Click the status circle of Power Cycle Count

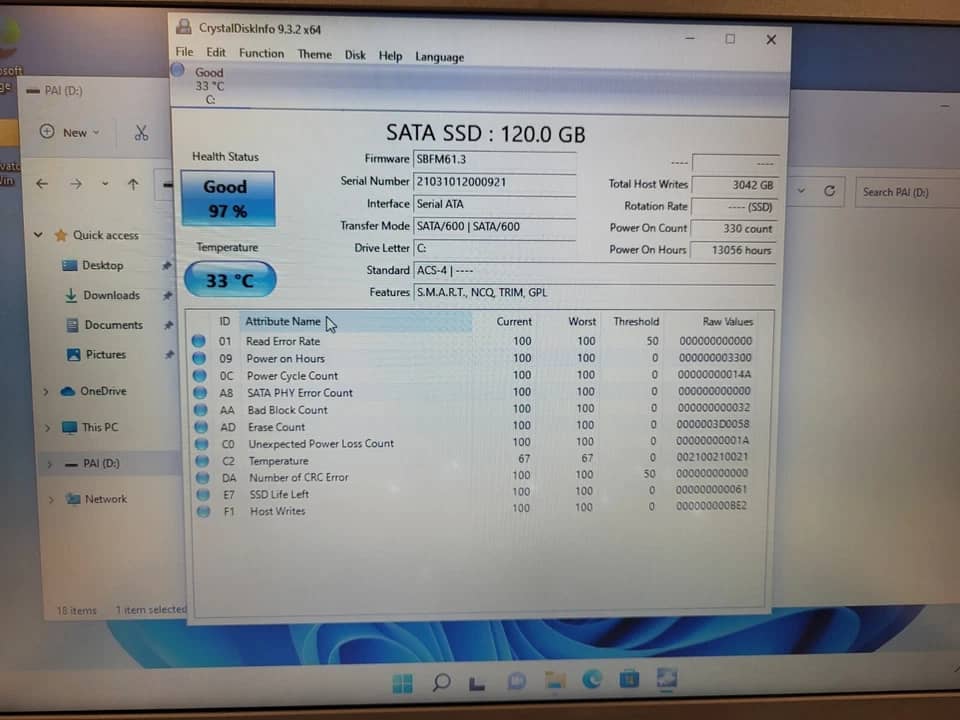point(200,375)
